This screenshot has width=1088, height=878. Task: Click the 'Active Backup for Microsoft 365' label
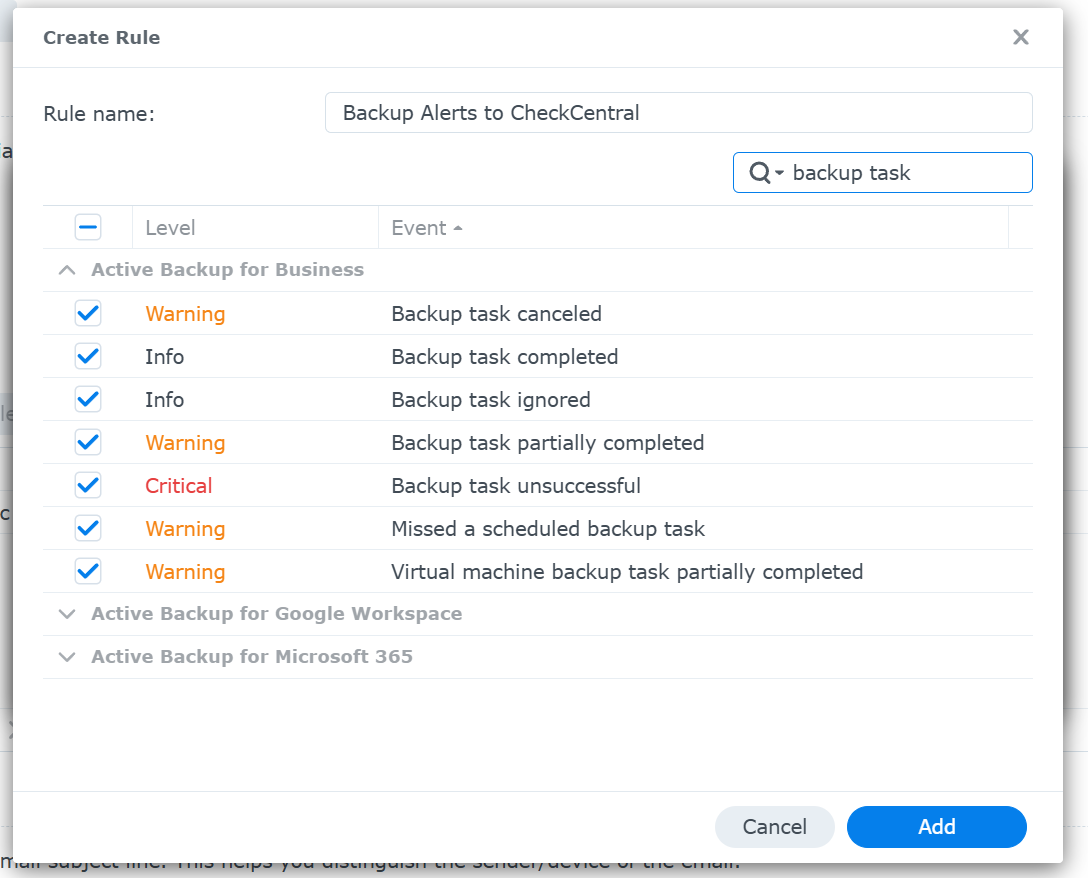(252, 657)
